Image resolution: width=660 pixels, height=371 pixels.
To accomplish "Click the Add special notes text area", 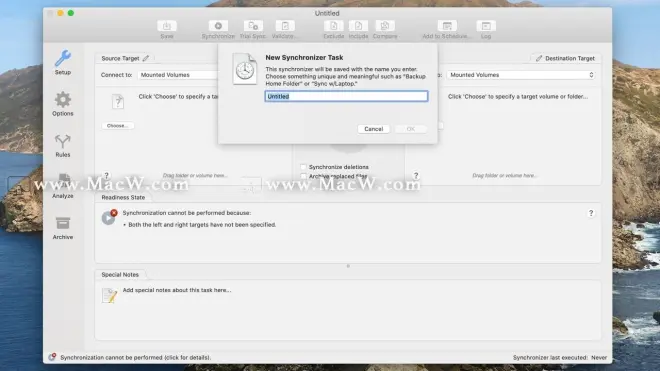I will pyautogui.click(x=177, y=290).
